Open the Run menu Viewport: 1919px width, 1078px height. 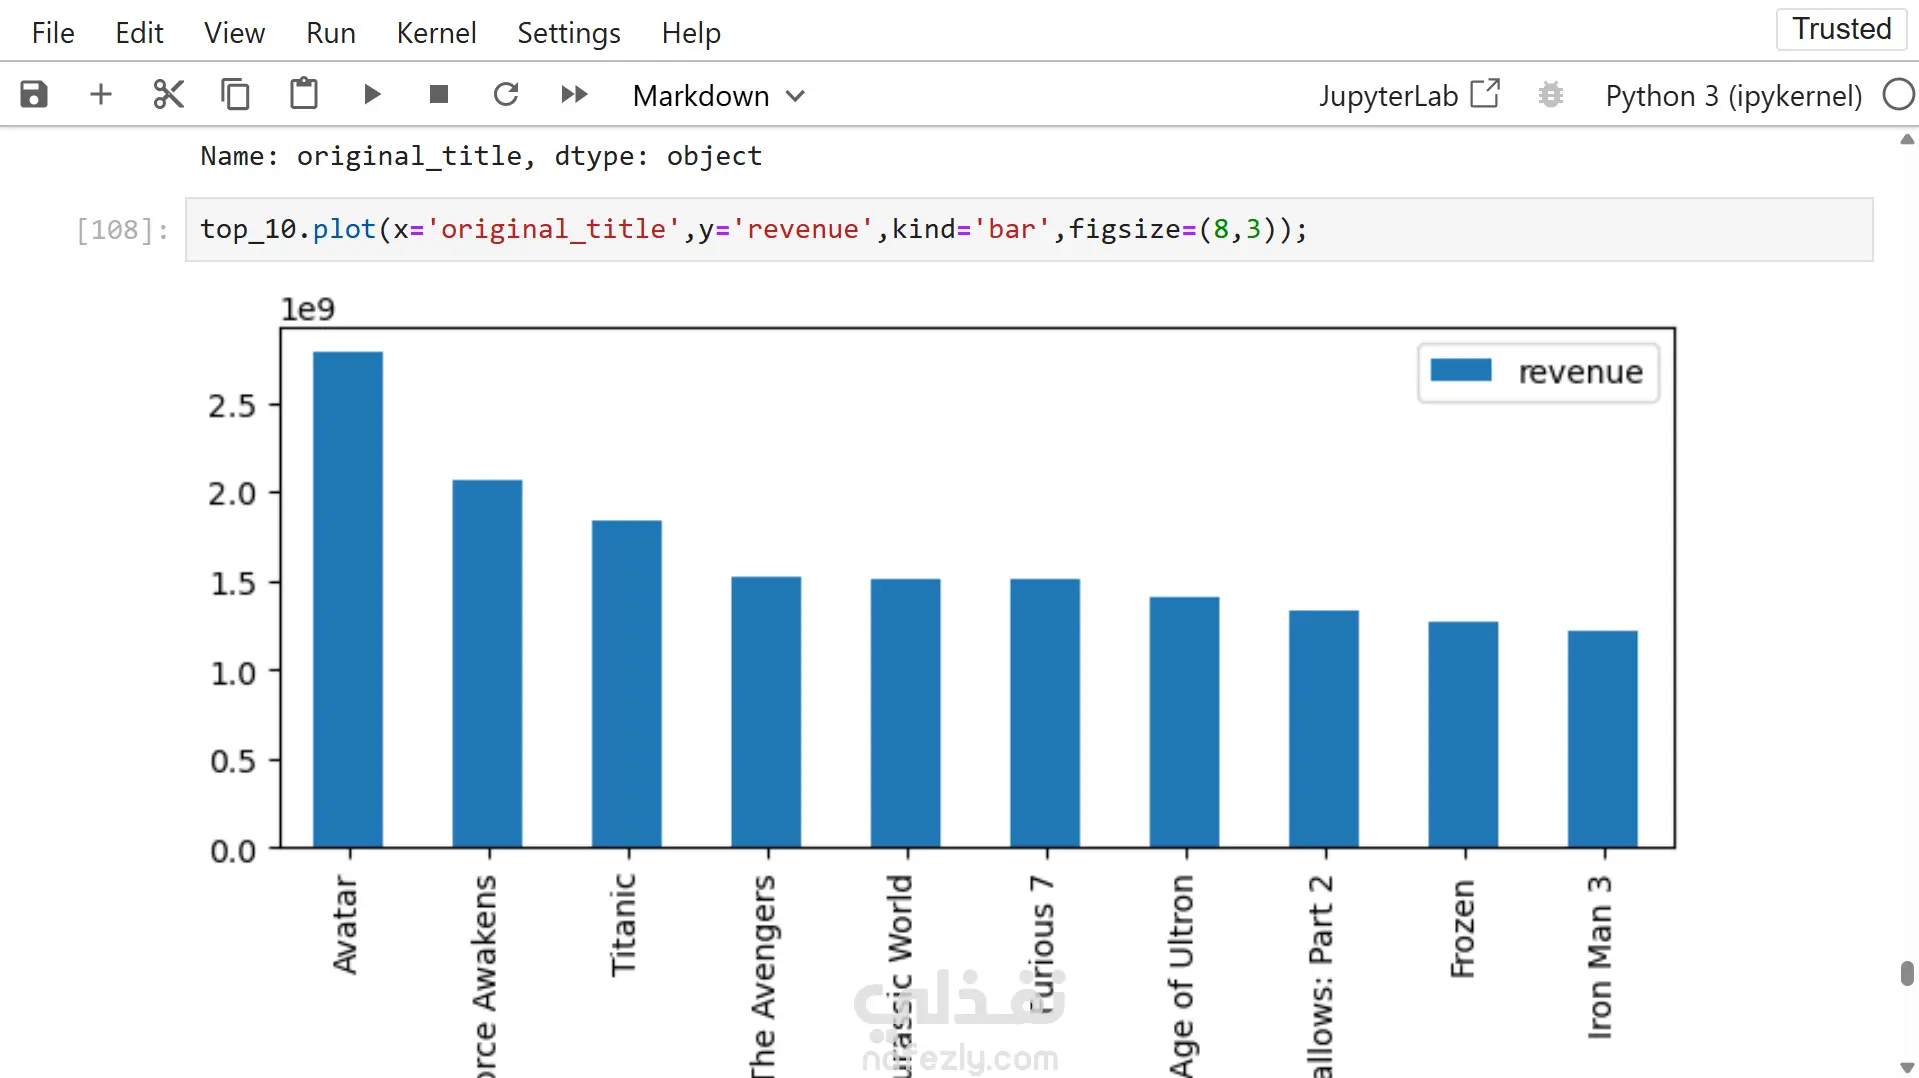pyautogui.click(x=330, y=33)
